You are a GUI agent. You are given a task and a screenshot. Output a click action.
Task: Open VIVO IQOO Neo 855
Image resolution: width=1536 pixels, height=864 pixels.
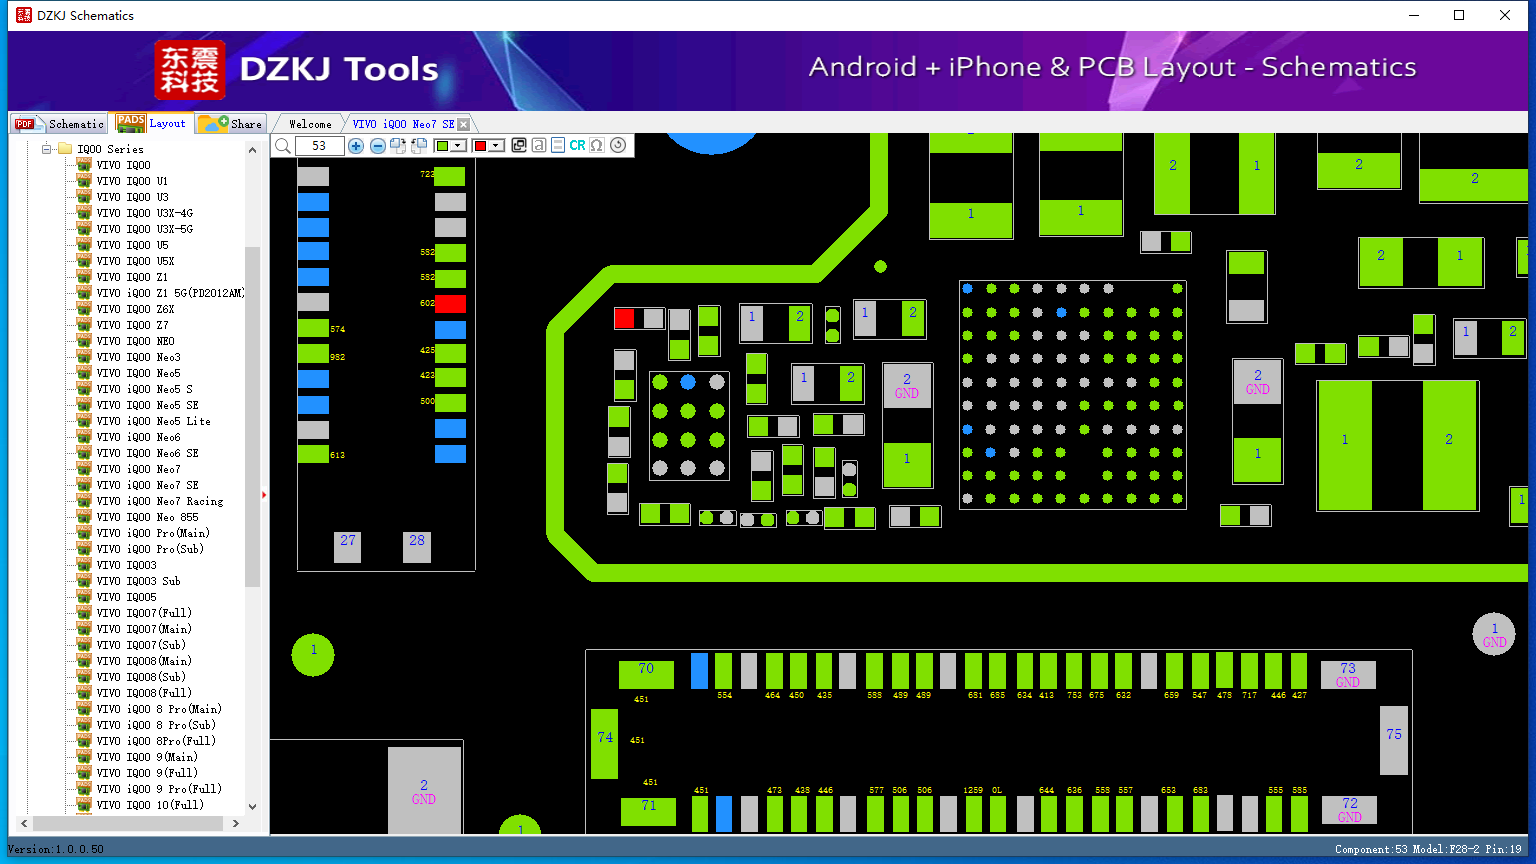(147, 517)
